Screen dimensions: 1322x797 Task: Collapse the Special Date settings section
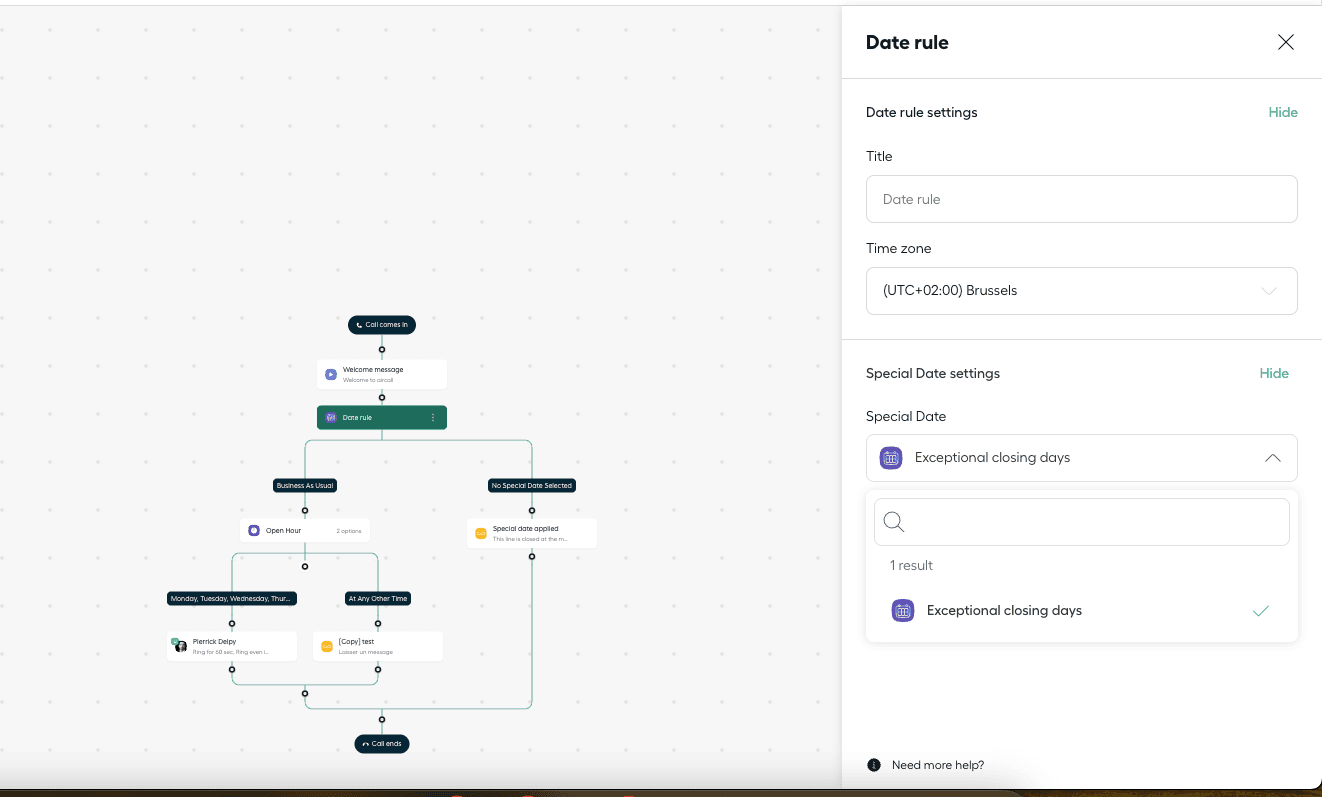(x=1273, y=373)
